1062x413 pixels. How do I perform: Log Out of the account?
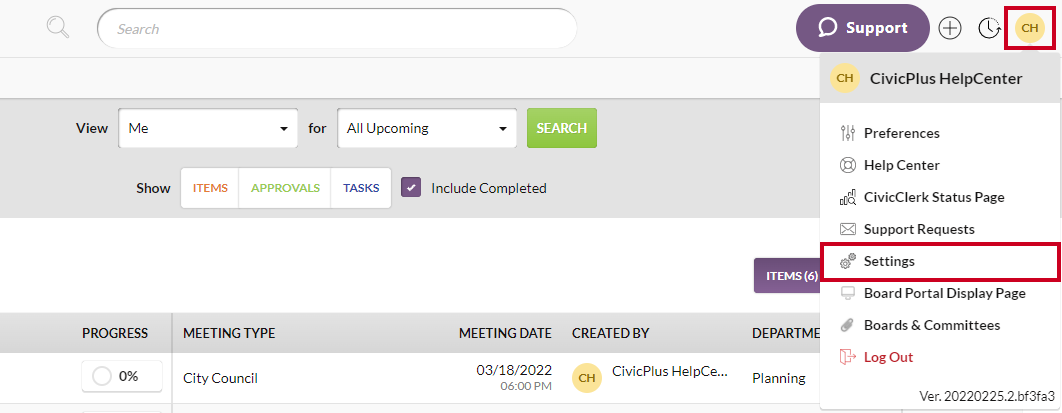click(887, 357)
